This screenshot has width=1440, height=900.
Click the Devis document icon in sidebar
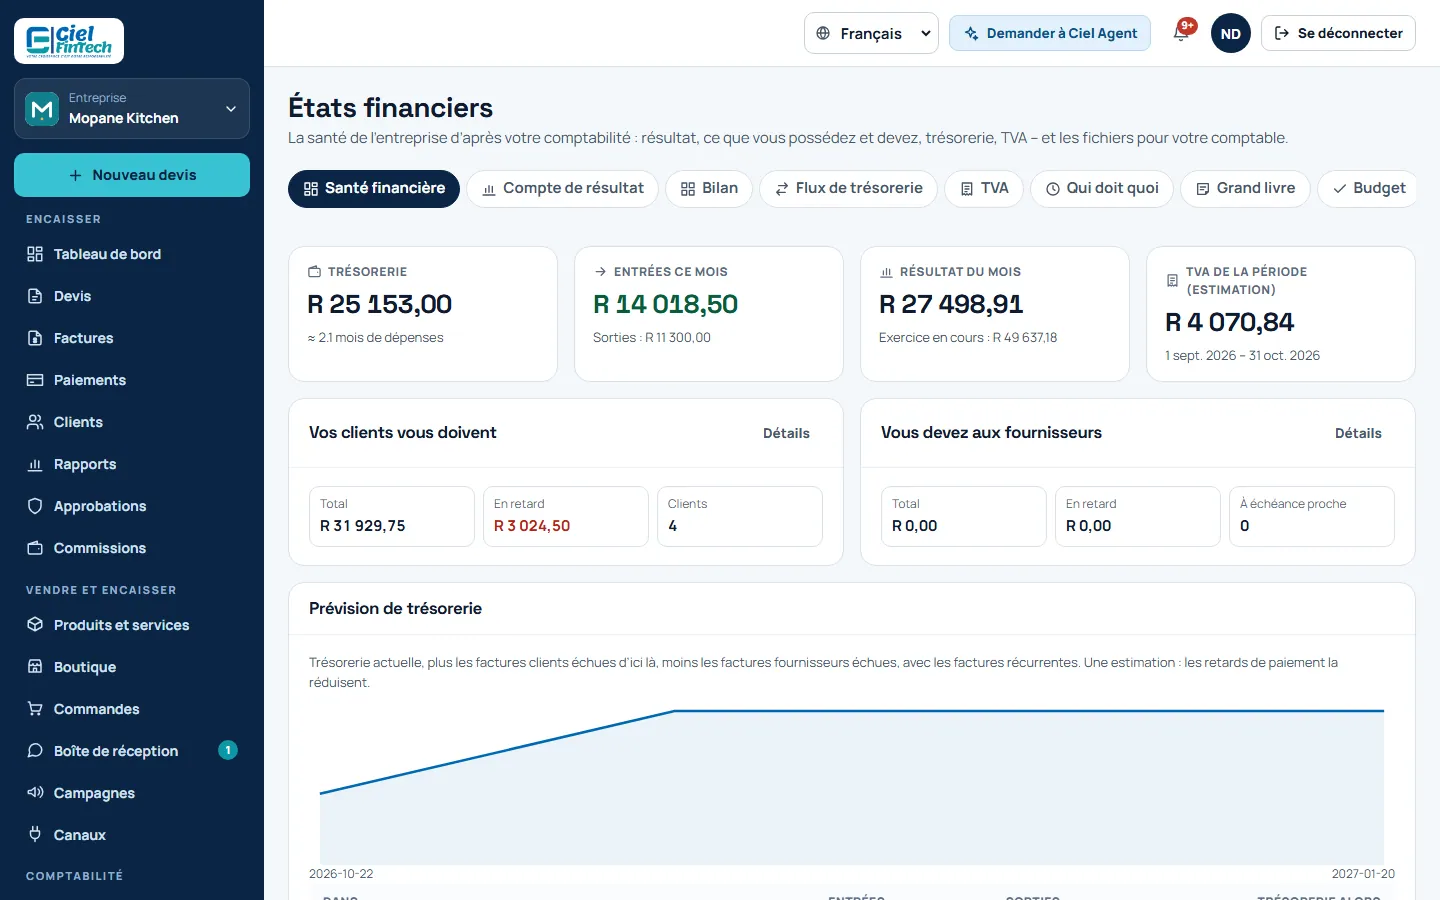tap(35, 296)
